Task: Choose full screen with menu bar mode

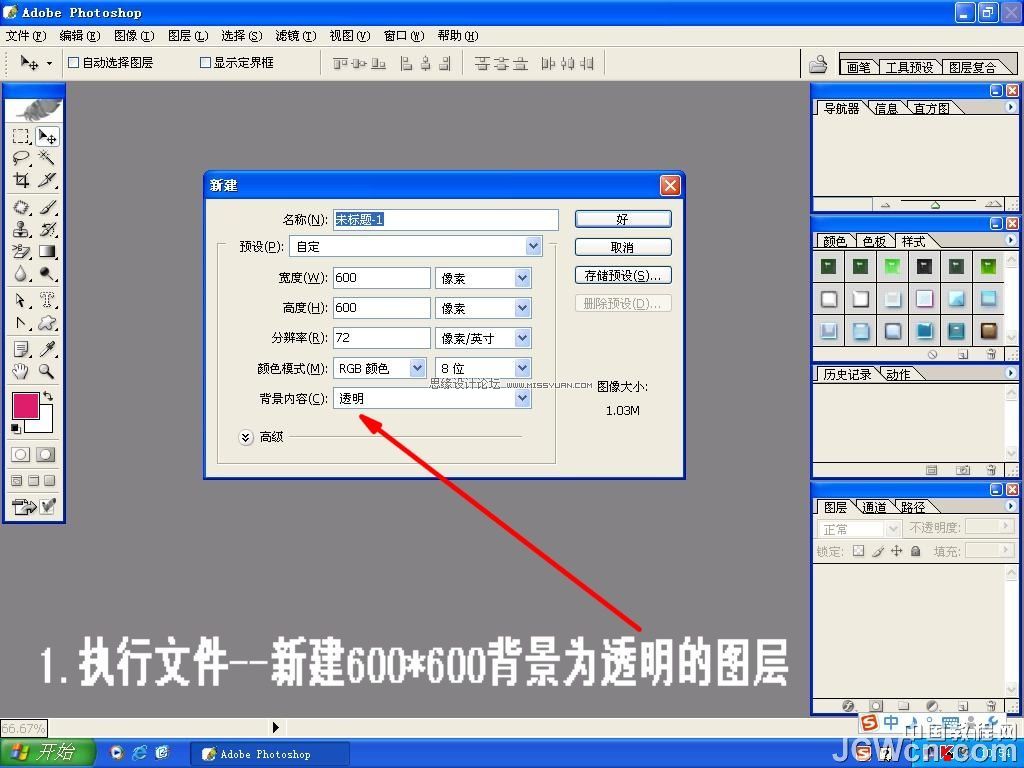Action: (33, 481)
